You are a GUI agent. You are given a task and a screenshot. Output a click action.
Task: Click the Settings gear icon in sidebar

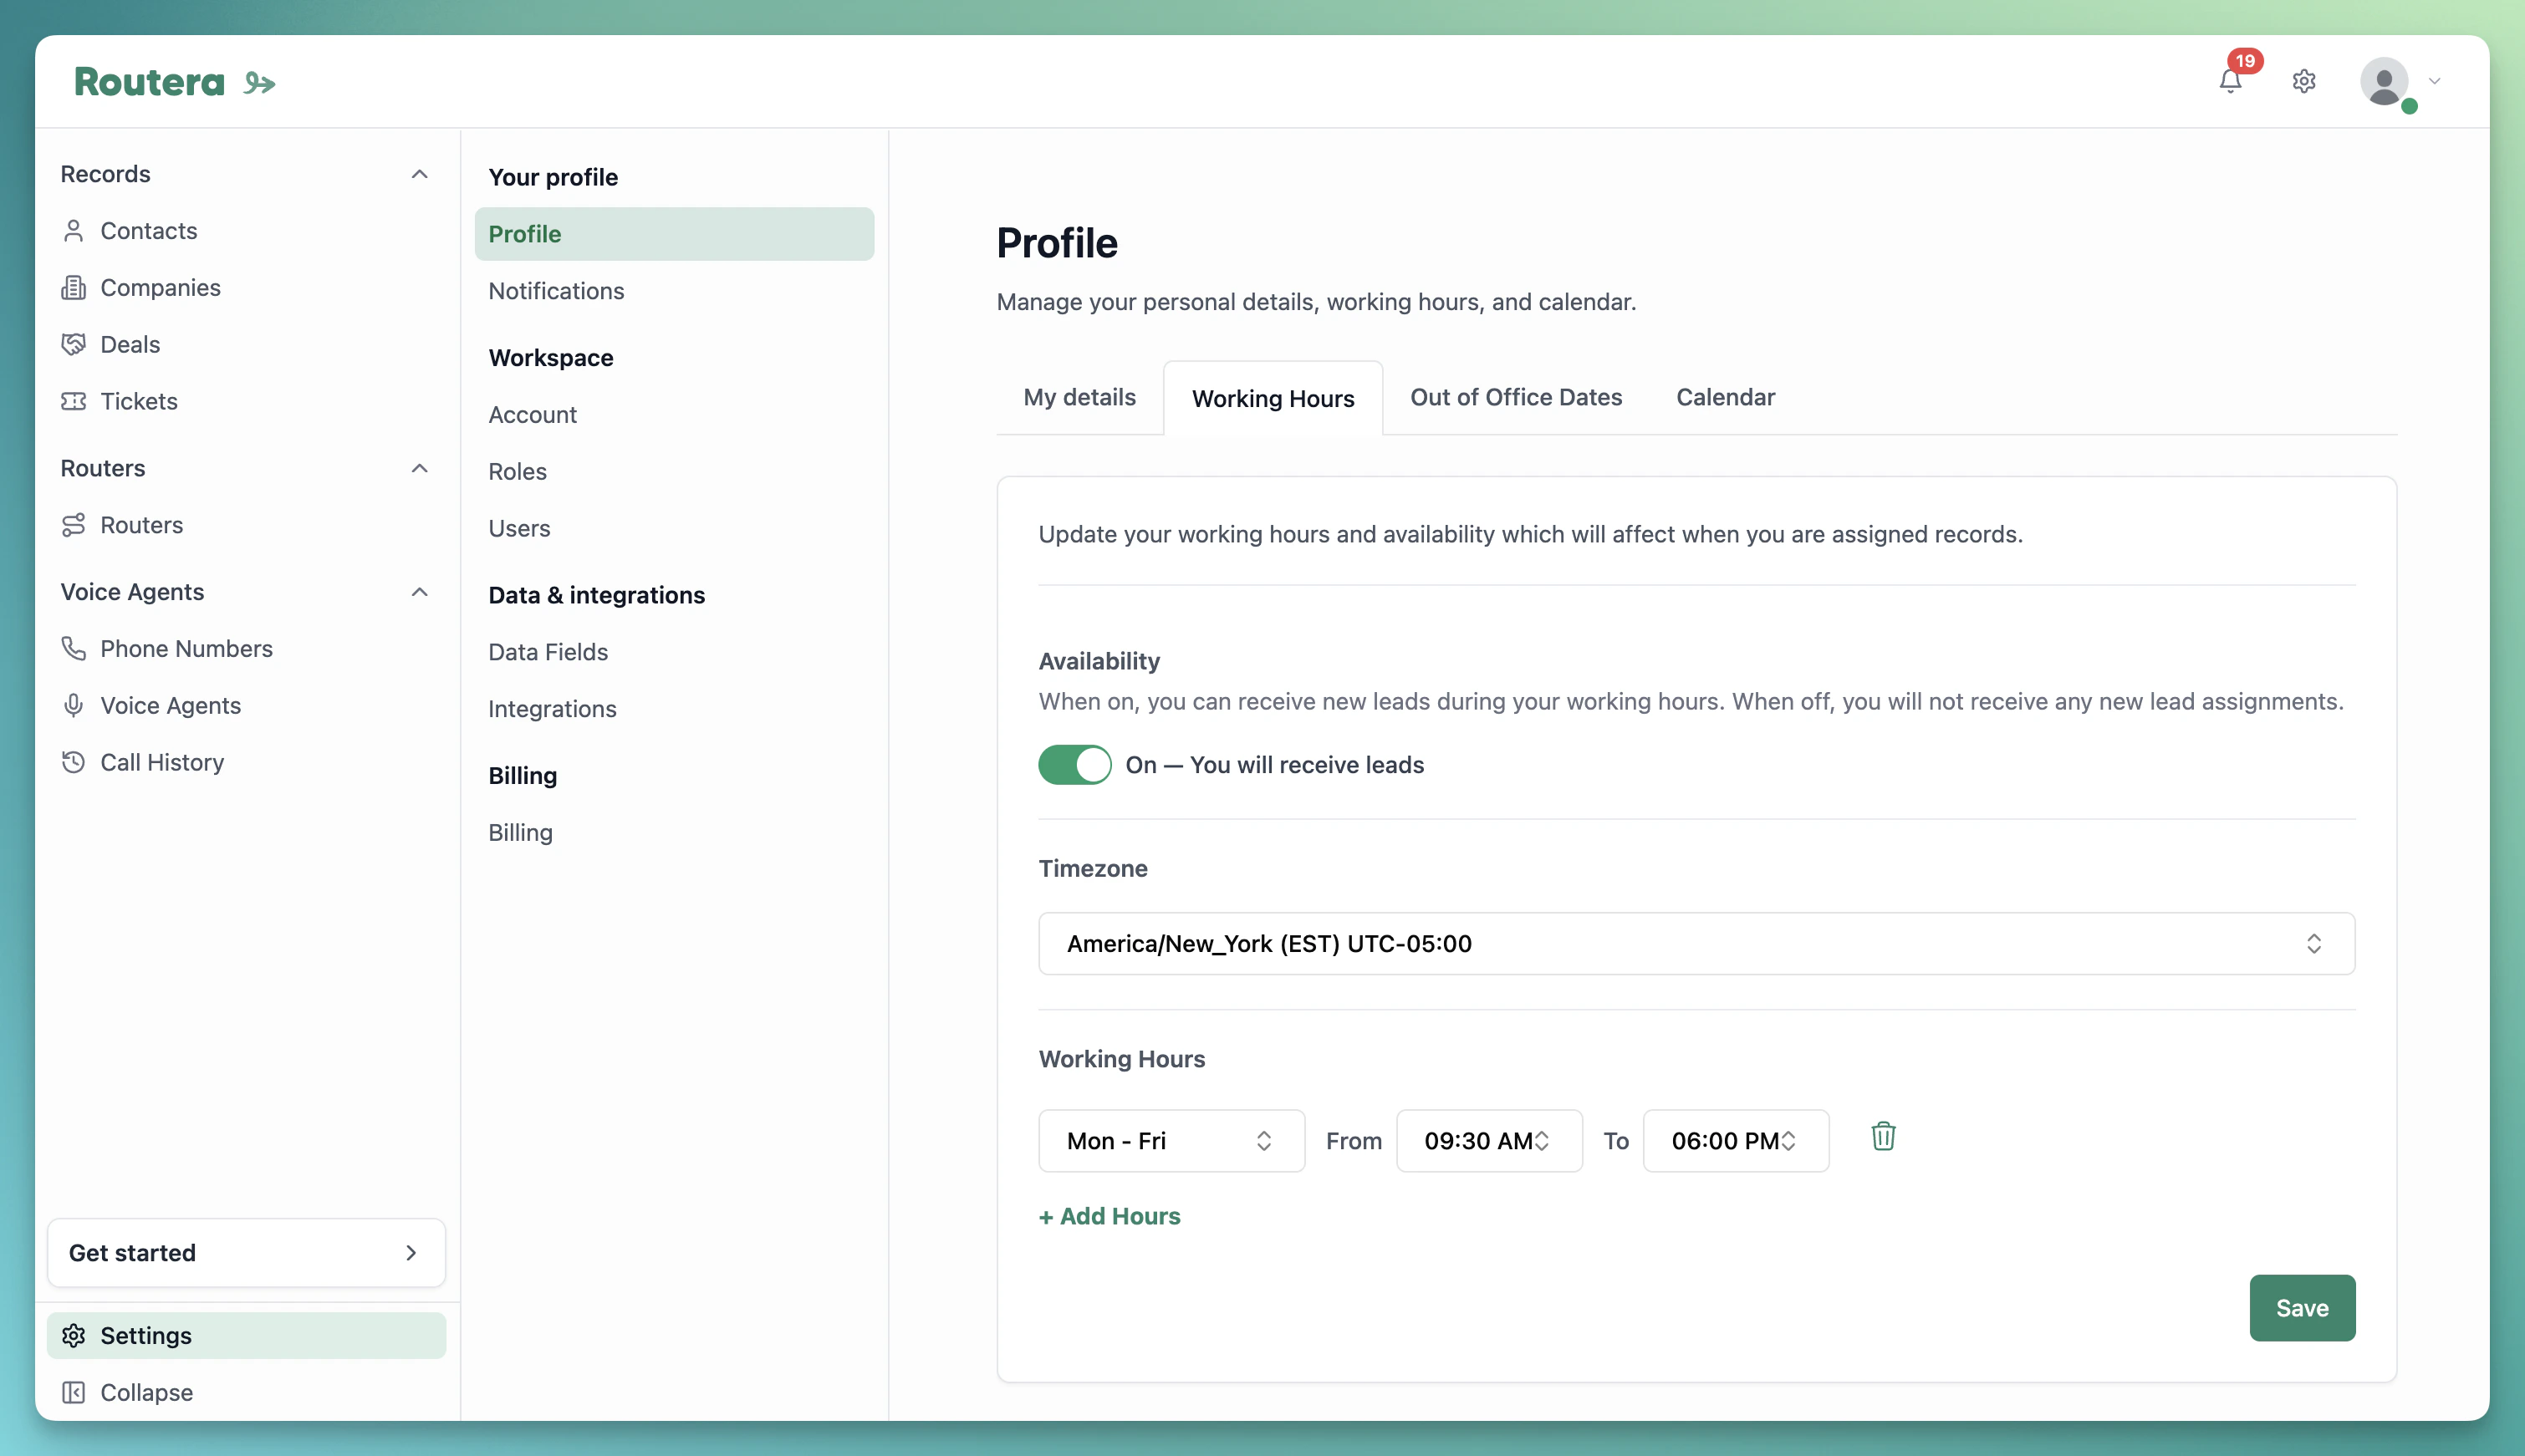pyautogui.click(x=73, y=1336)
